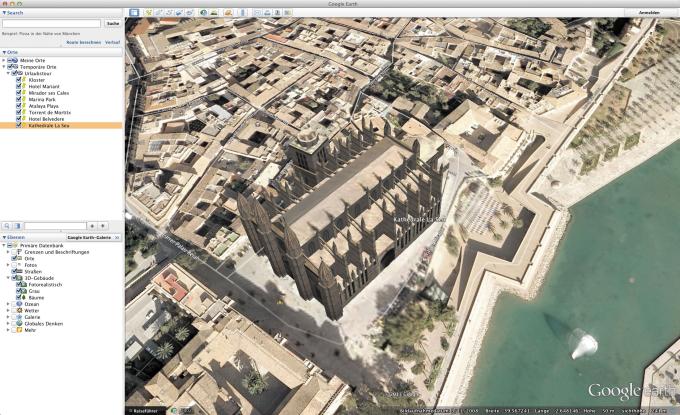The height and width of the screenshot is (415, 680).
Task: Uncheck the Hotel Mariant checkbox
Action: (x=19, y=86)
